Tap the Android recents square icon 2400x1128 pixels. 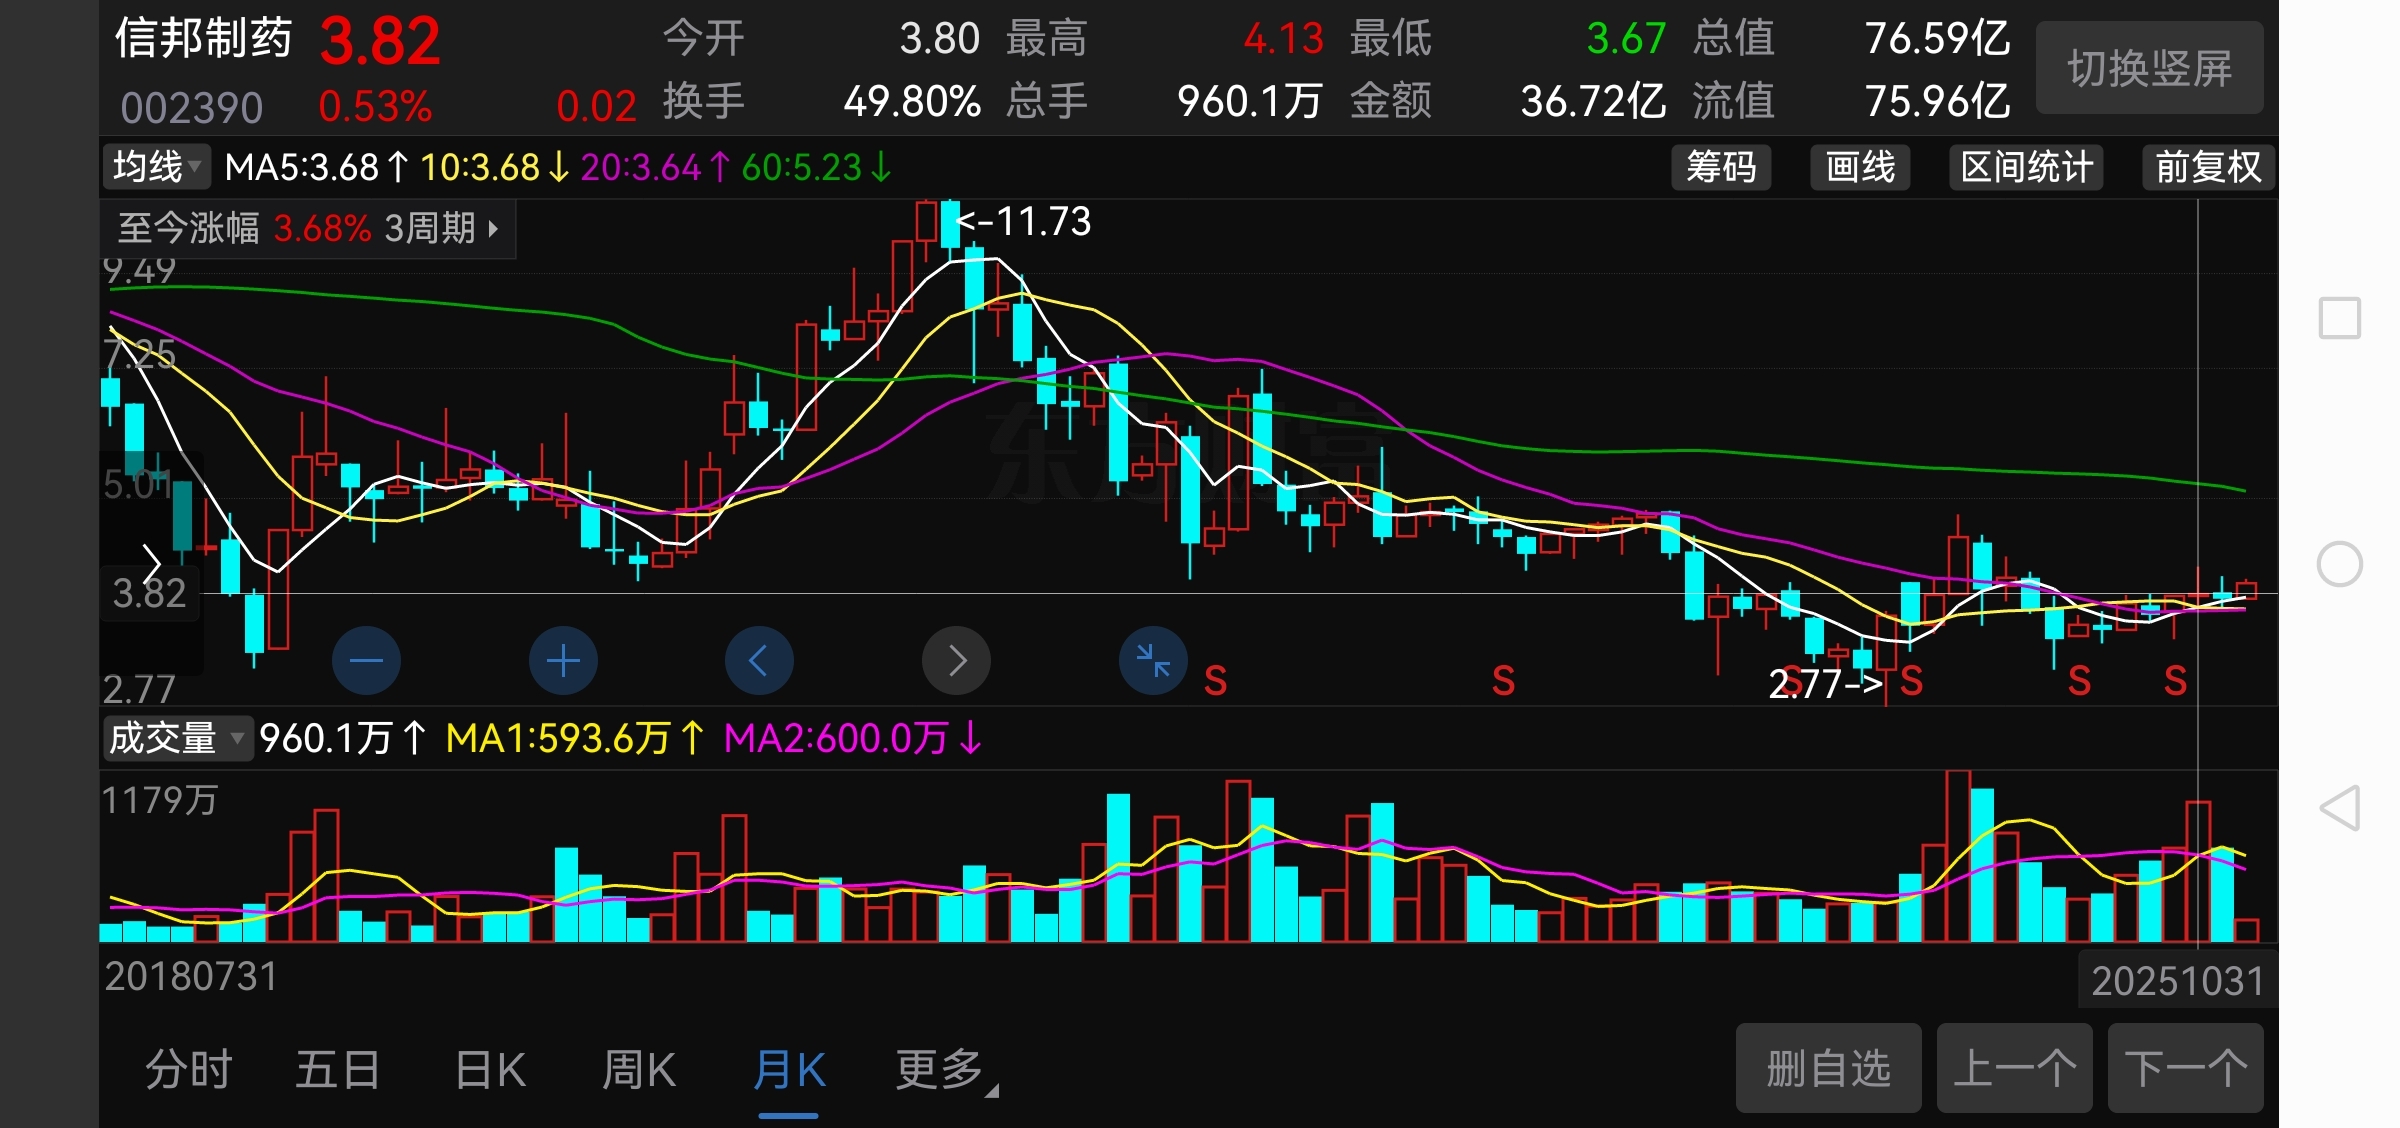pos(2340,318)
